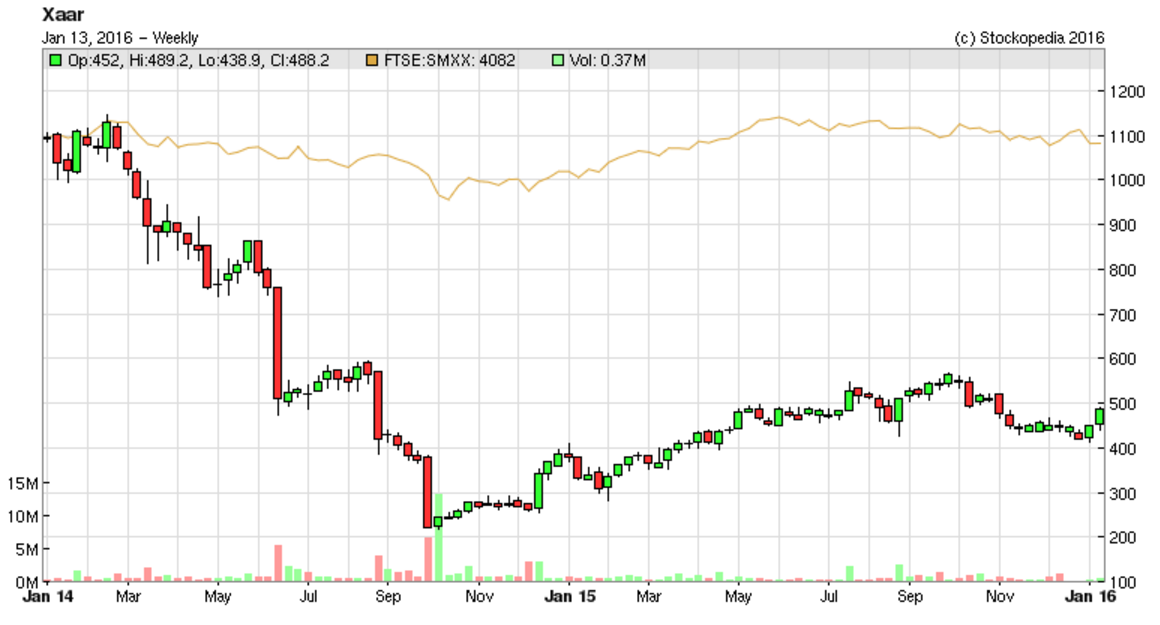The width and height of the screenshot is (1160, 625).
Task: Click the '(c) Stockopedia 2016' text
Action: tap(1029, 38)
